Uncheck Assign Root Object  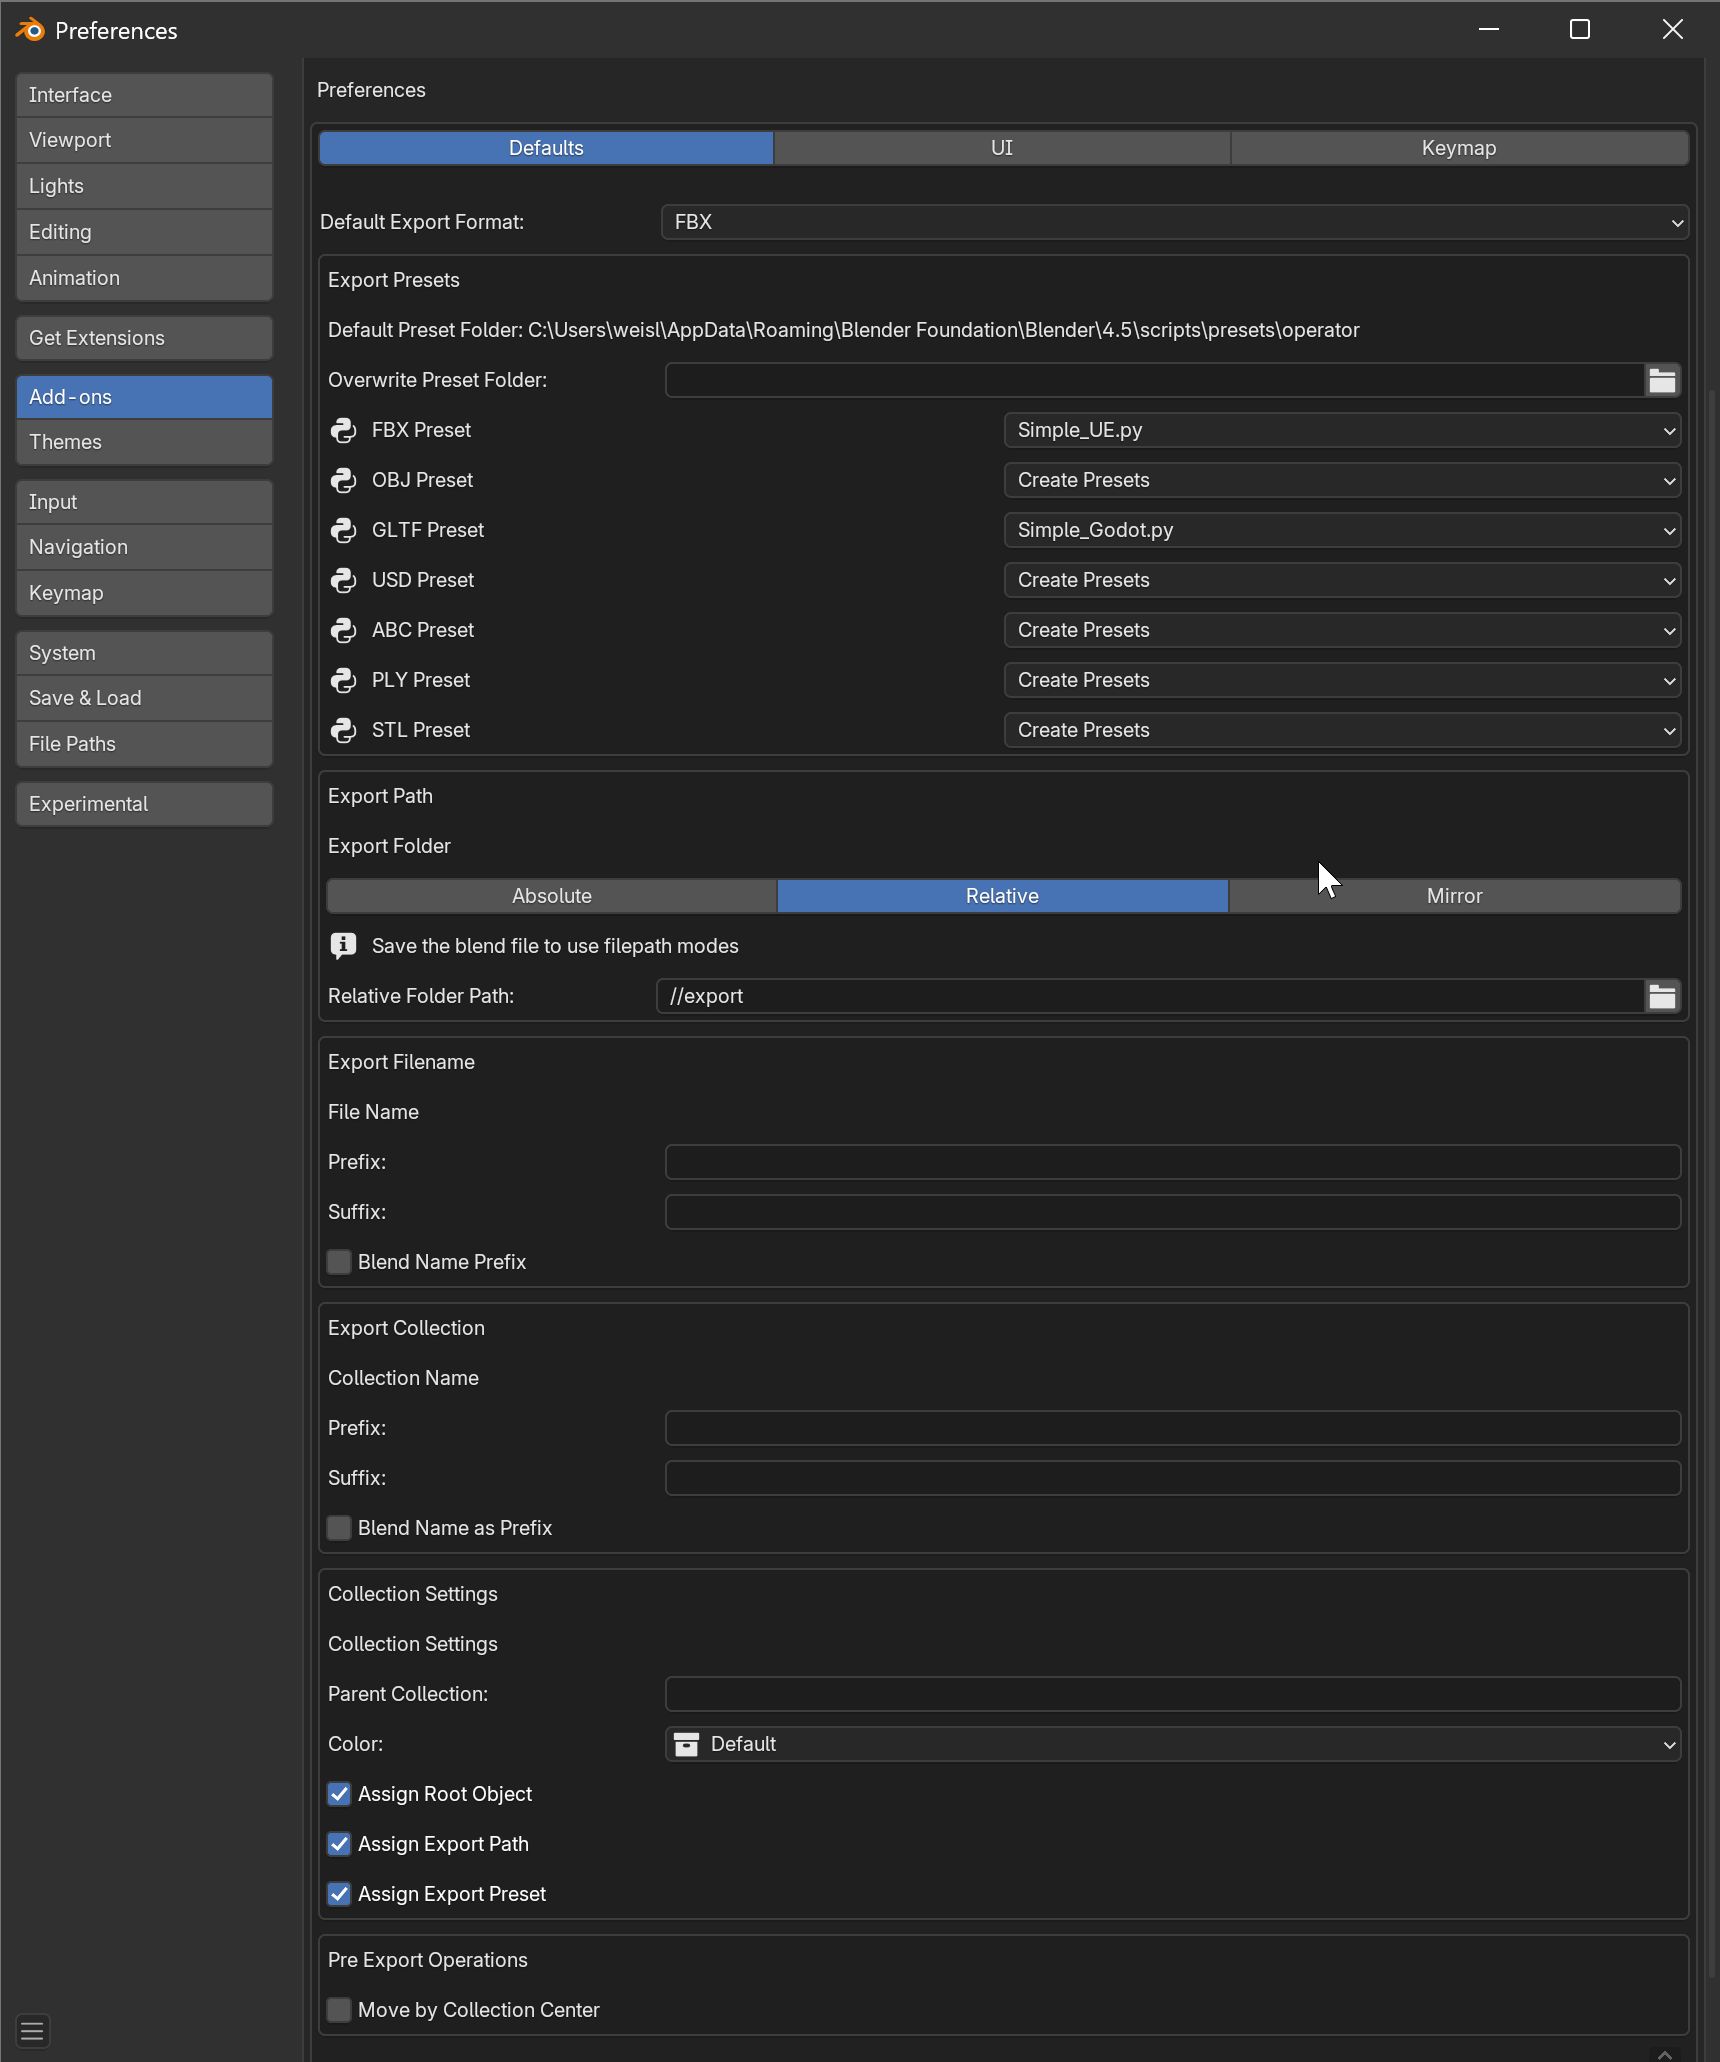coord(339,1794)
